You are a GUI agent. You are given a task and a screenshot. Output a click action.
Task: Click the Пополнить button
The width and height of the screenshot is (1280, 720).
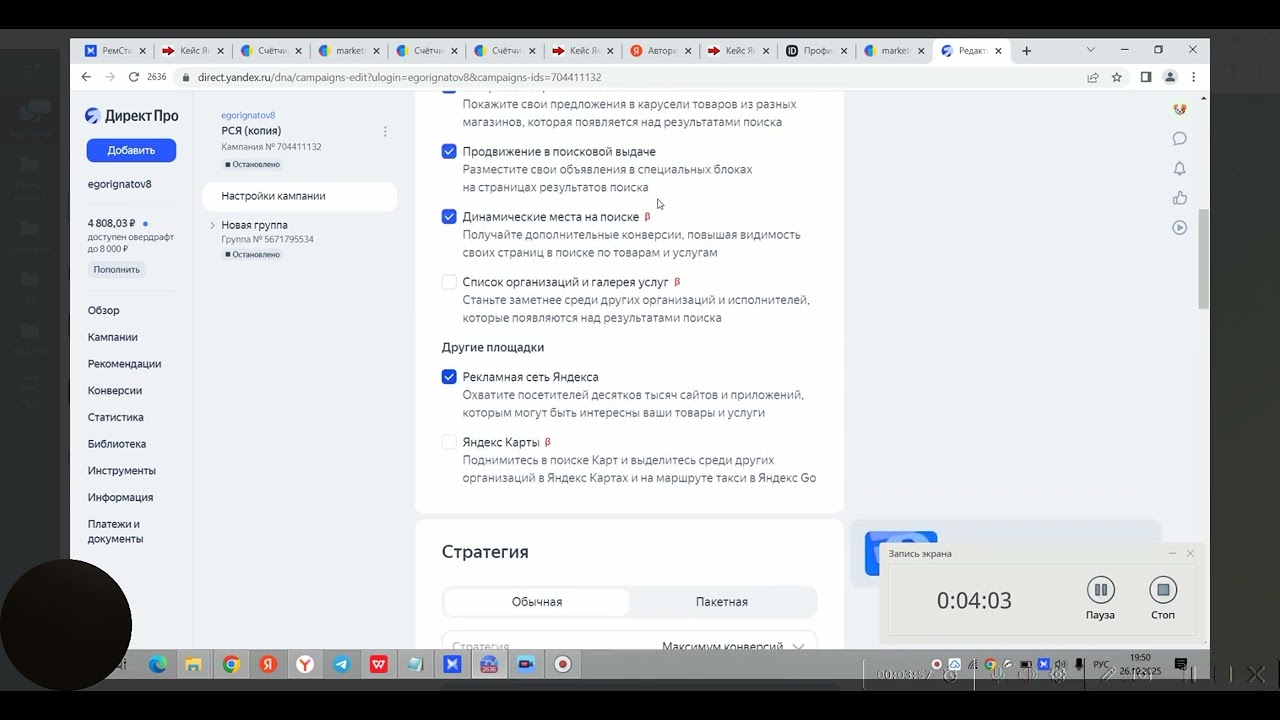pyautogui.click(x=117, y=270)
